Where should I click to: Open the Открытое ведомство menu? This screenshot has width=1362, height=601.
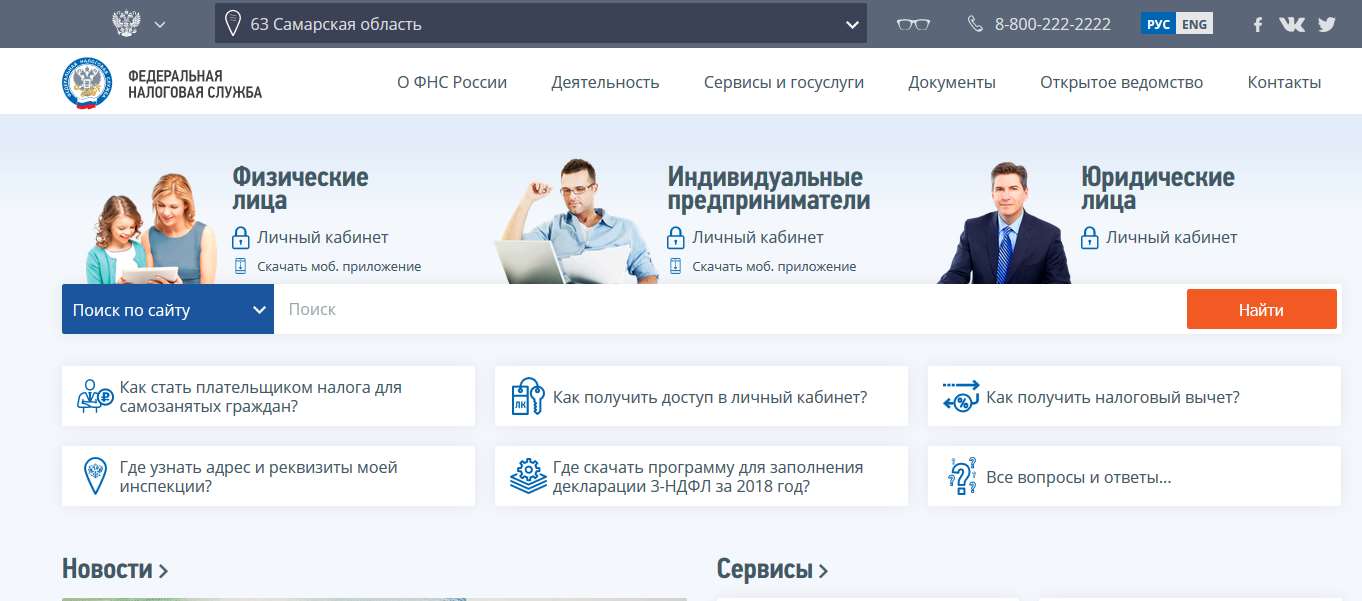tap(1121, 82)
